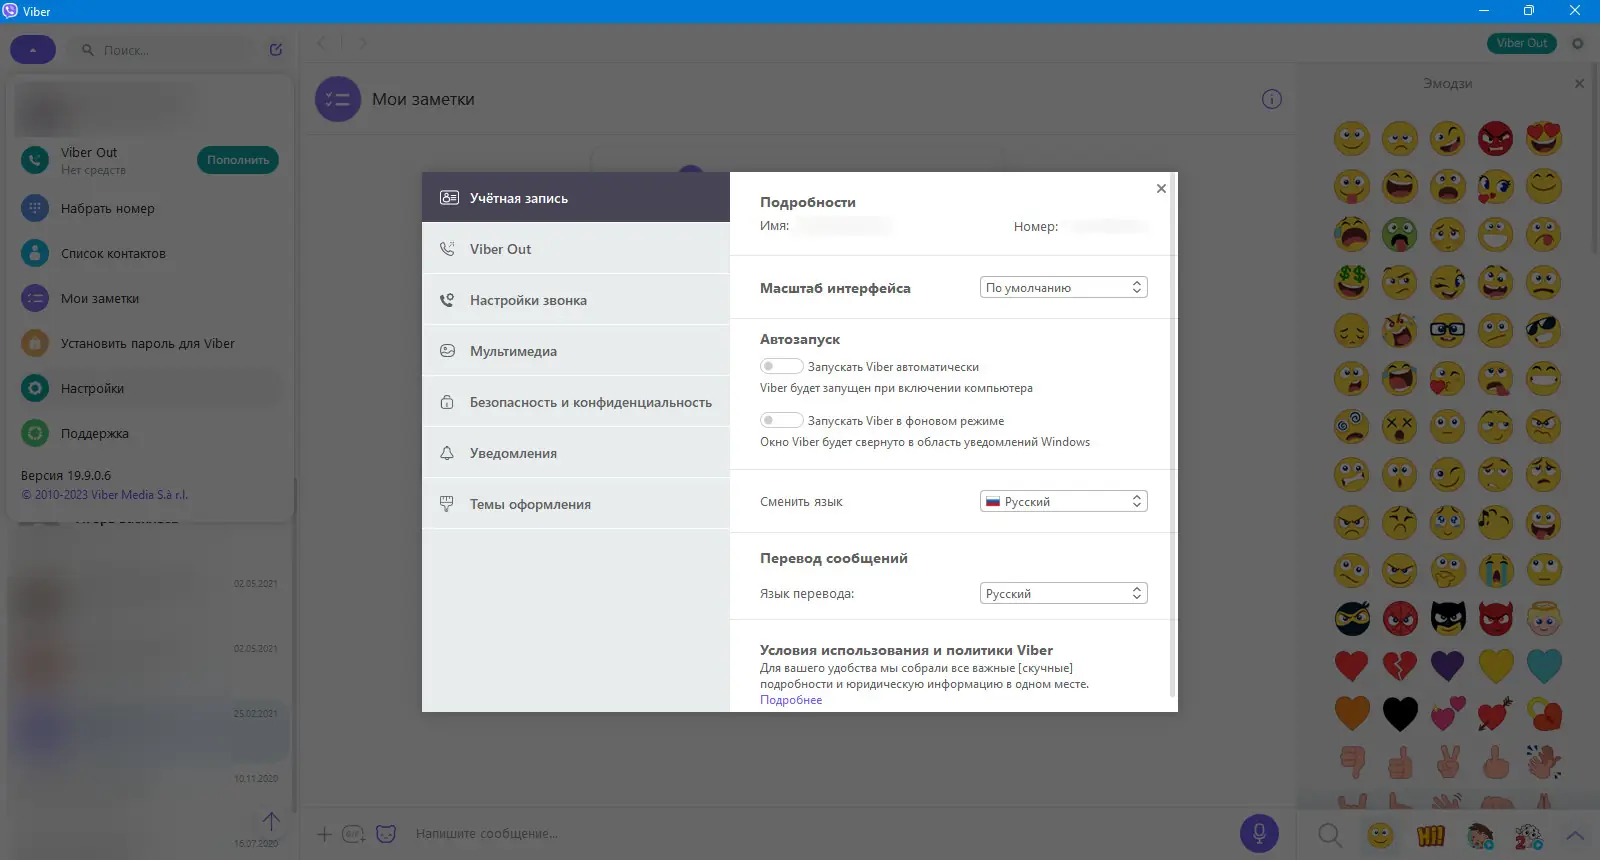
Task: Switch to the Мультимедиа tab
Action: point(576,351)
